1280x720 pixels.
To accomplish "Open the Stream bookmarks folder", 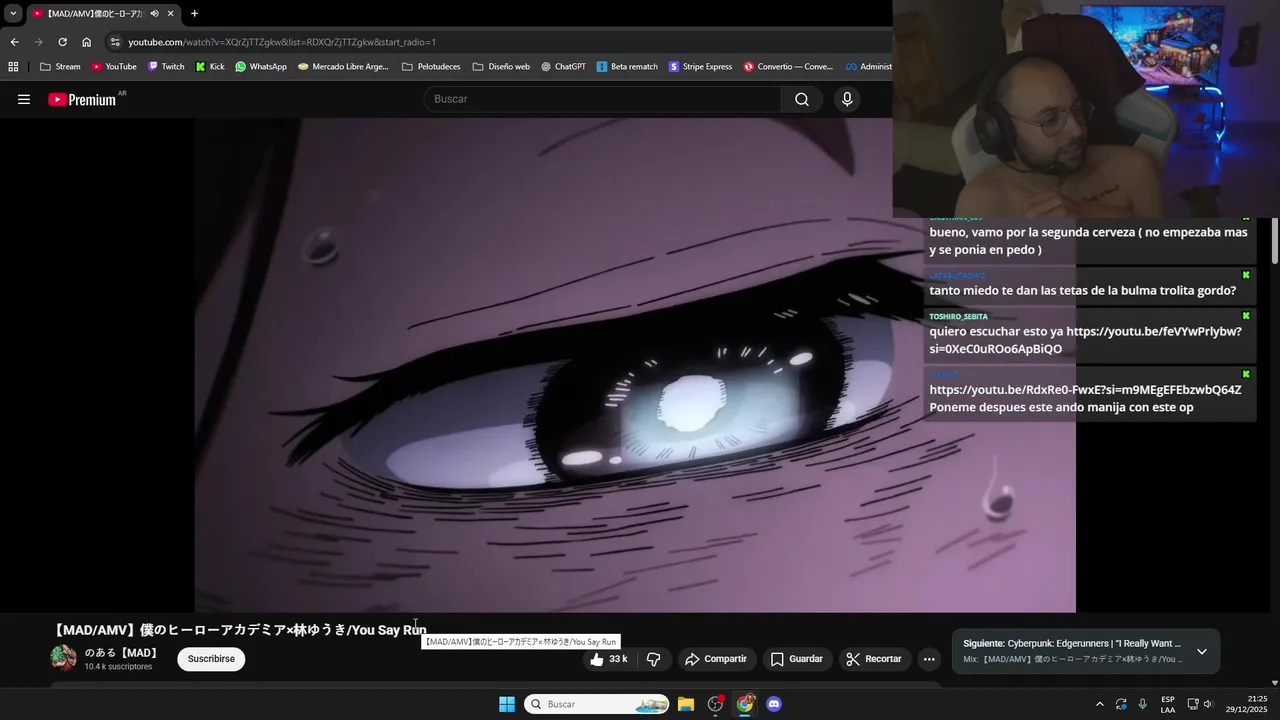I will 60,67.
